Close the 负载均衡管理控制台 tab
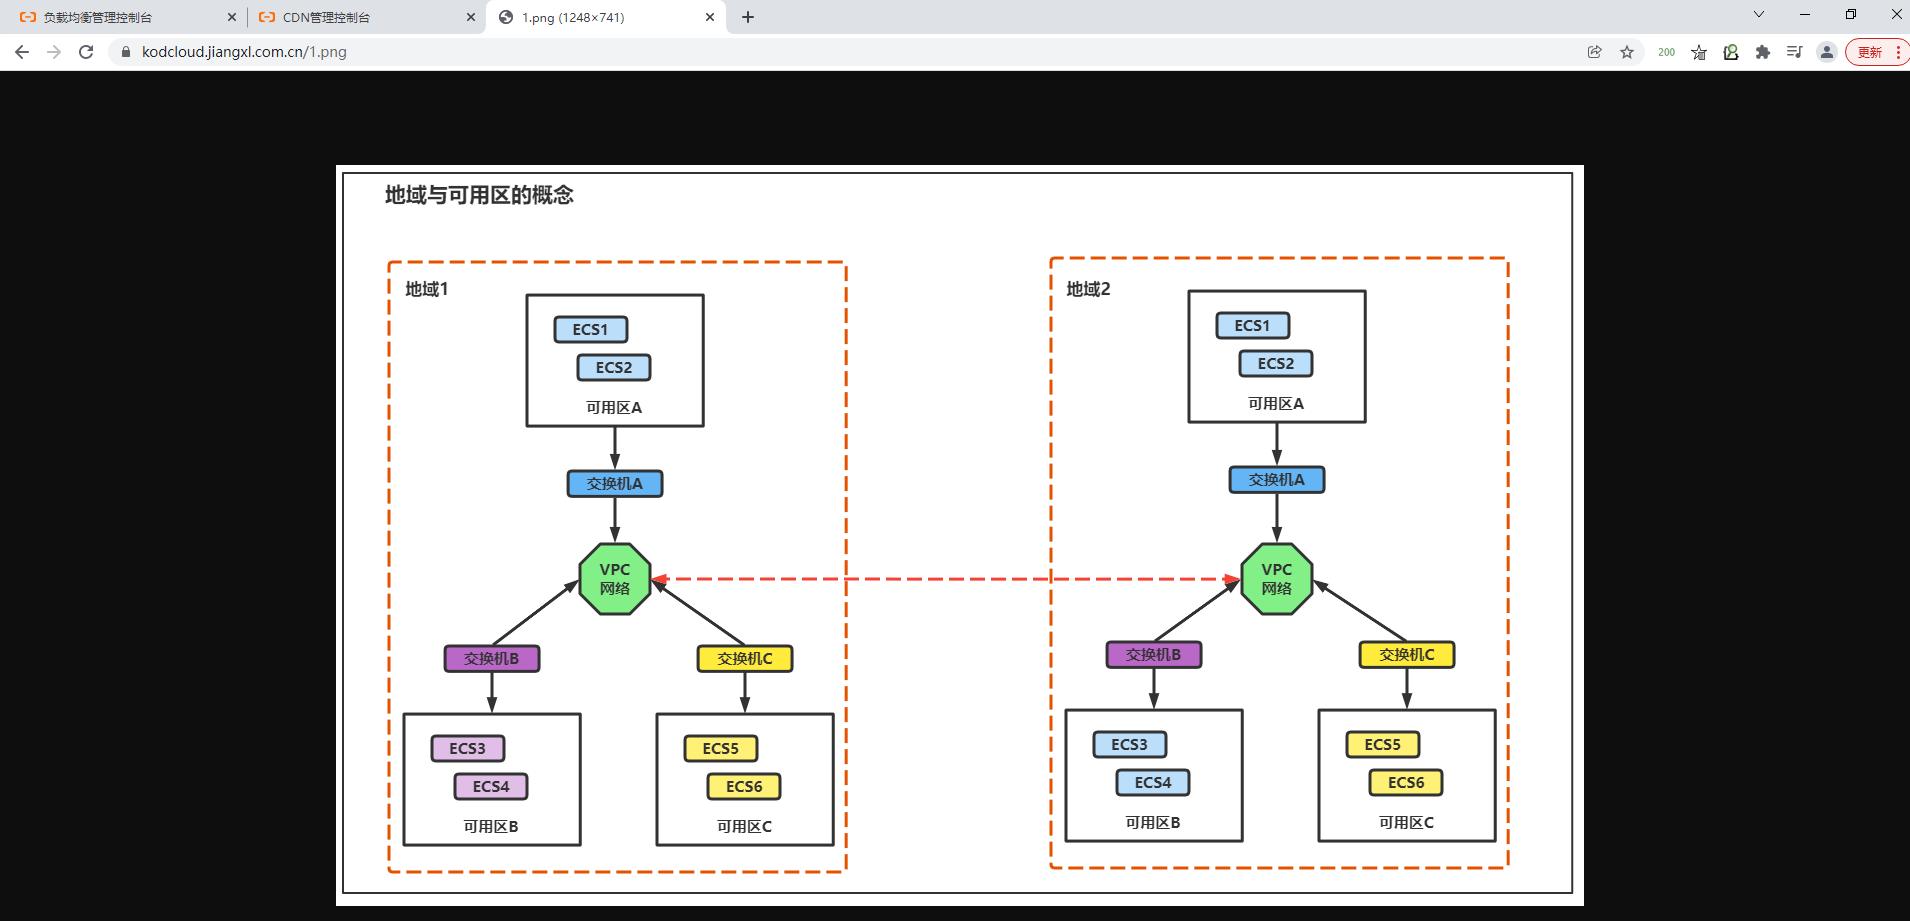This screenshot has height=921, width=1910. [x=232, y=17]
